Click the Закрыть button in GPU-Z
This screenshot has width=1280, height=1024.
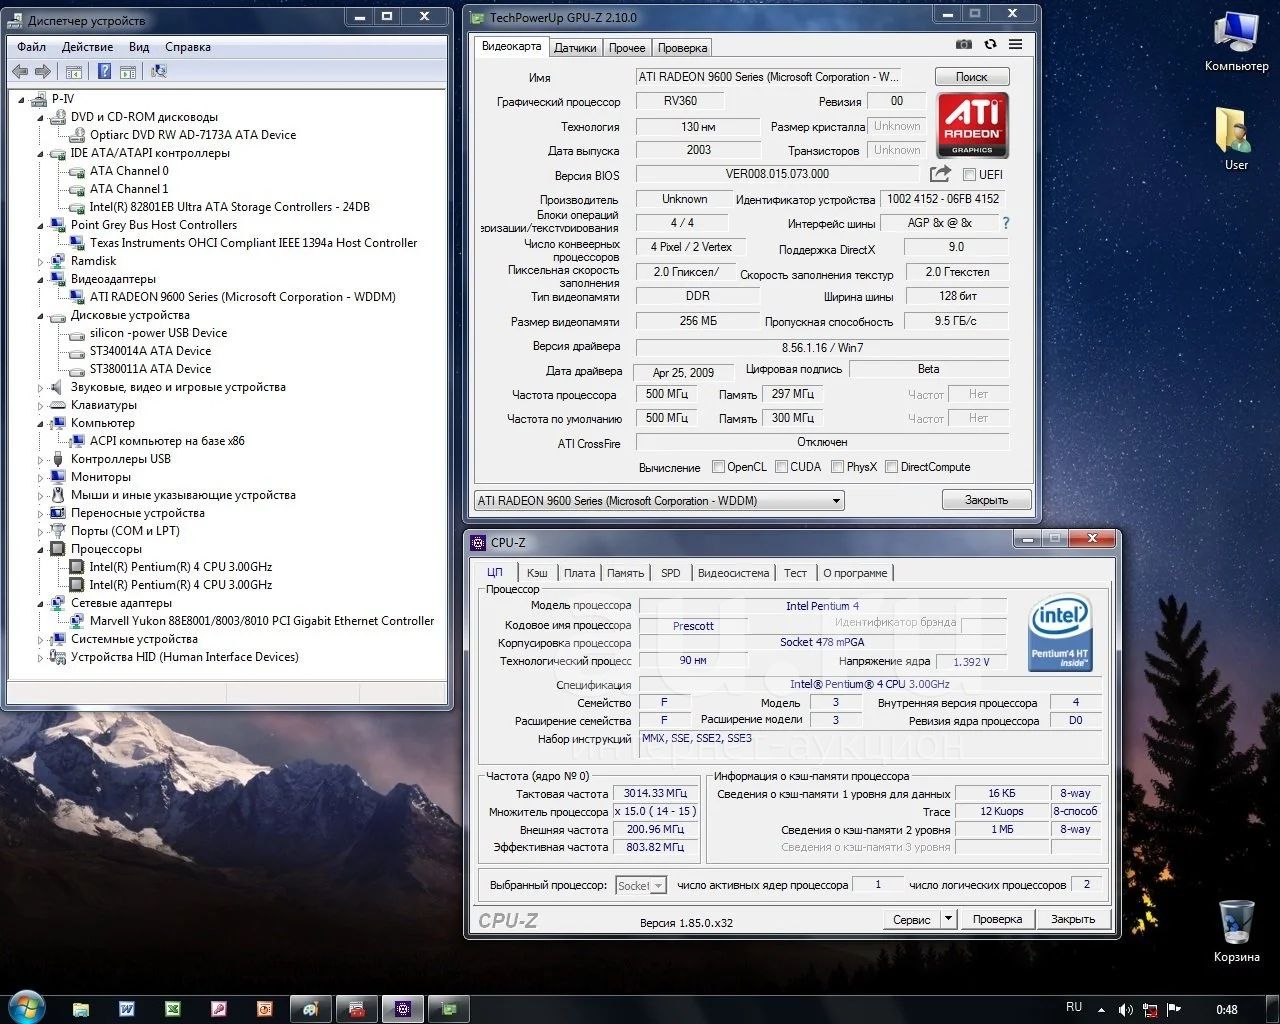(x=986, y=500)
